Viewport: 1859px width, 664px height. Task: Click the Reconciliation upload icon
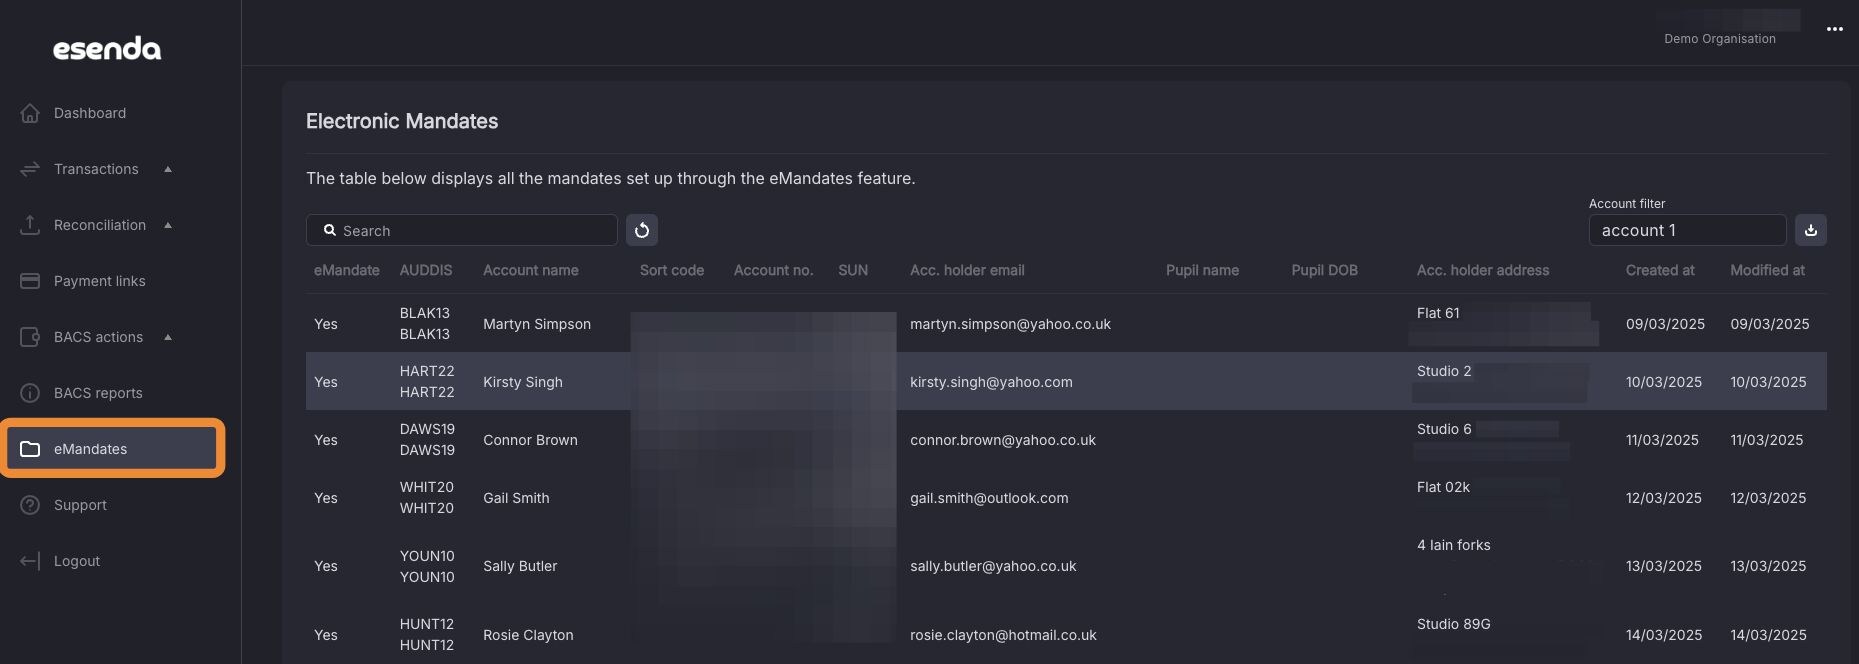click(x=30, y=225)
